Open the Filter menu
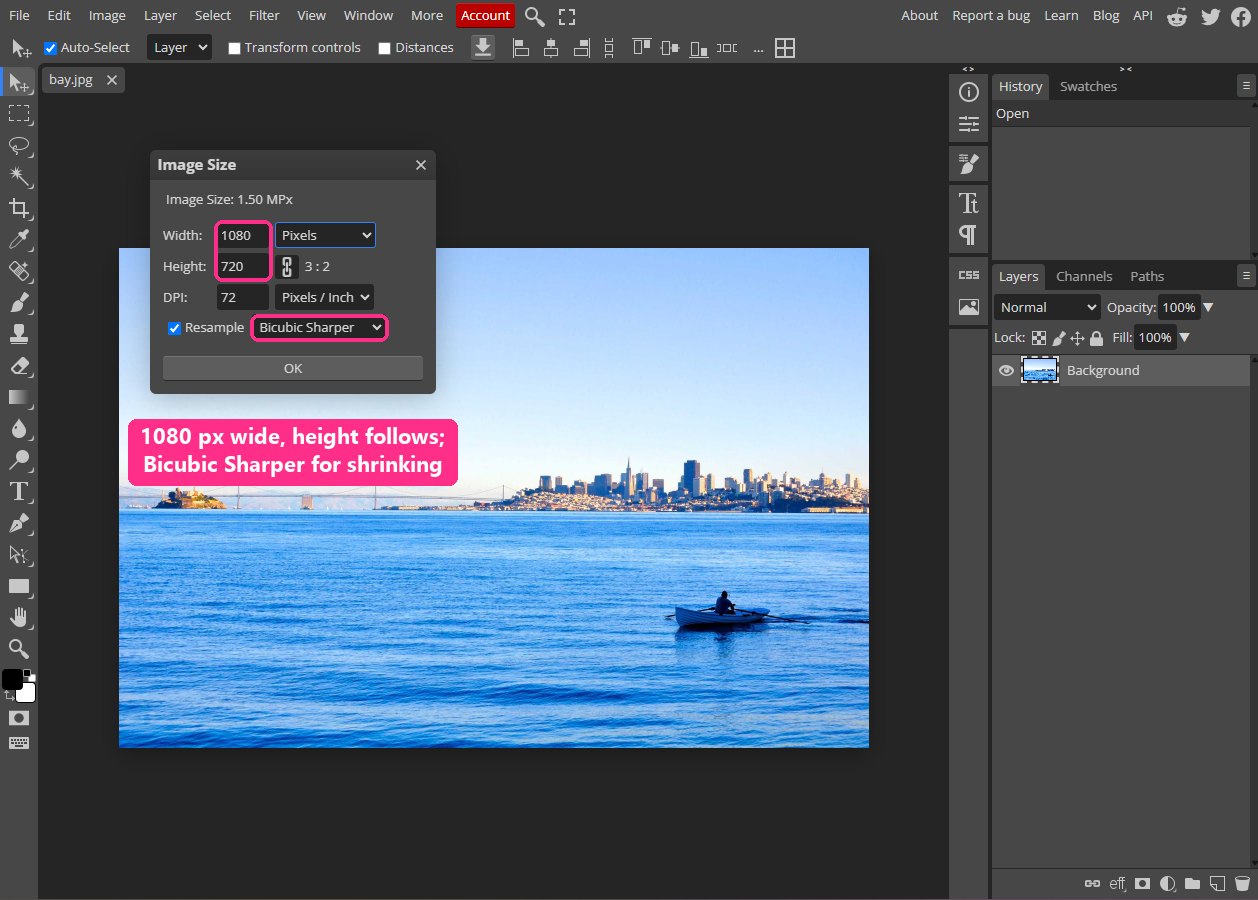The image size is (1258, 900). pos(264,15)
